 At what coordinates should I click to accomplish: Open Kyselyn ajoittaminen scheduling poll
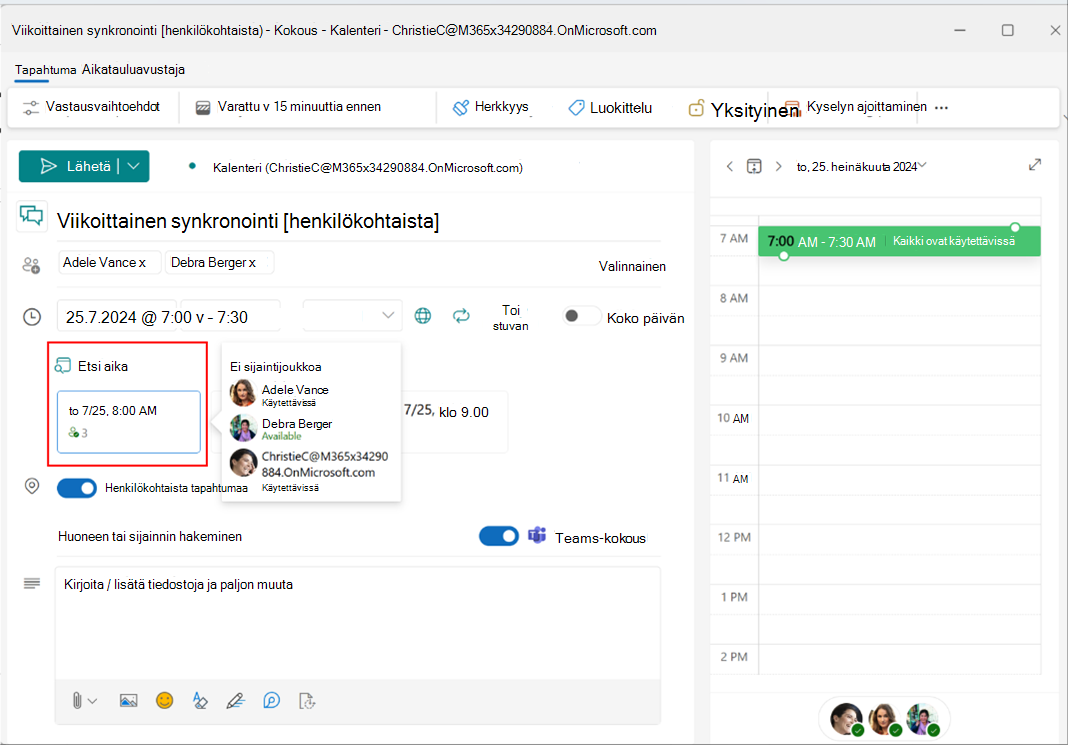[x=857, y=107]
